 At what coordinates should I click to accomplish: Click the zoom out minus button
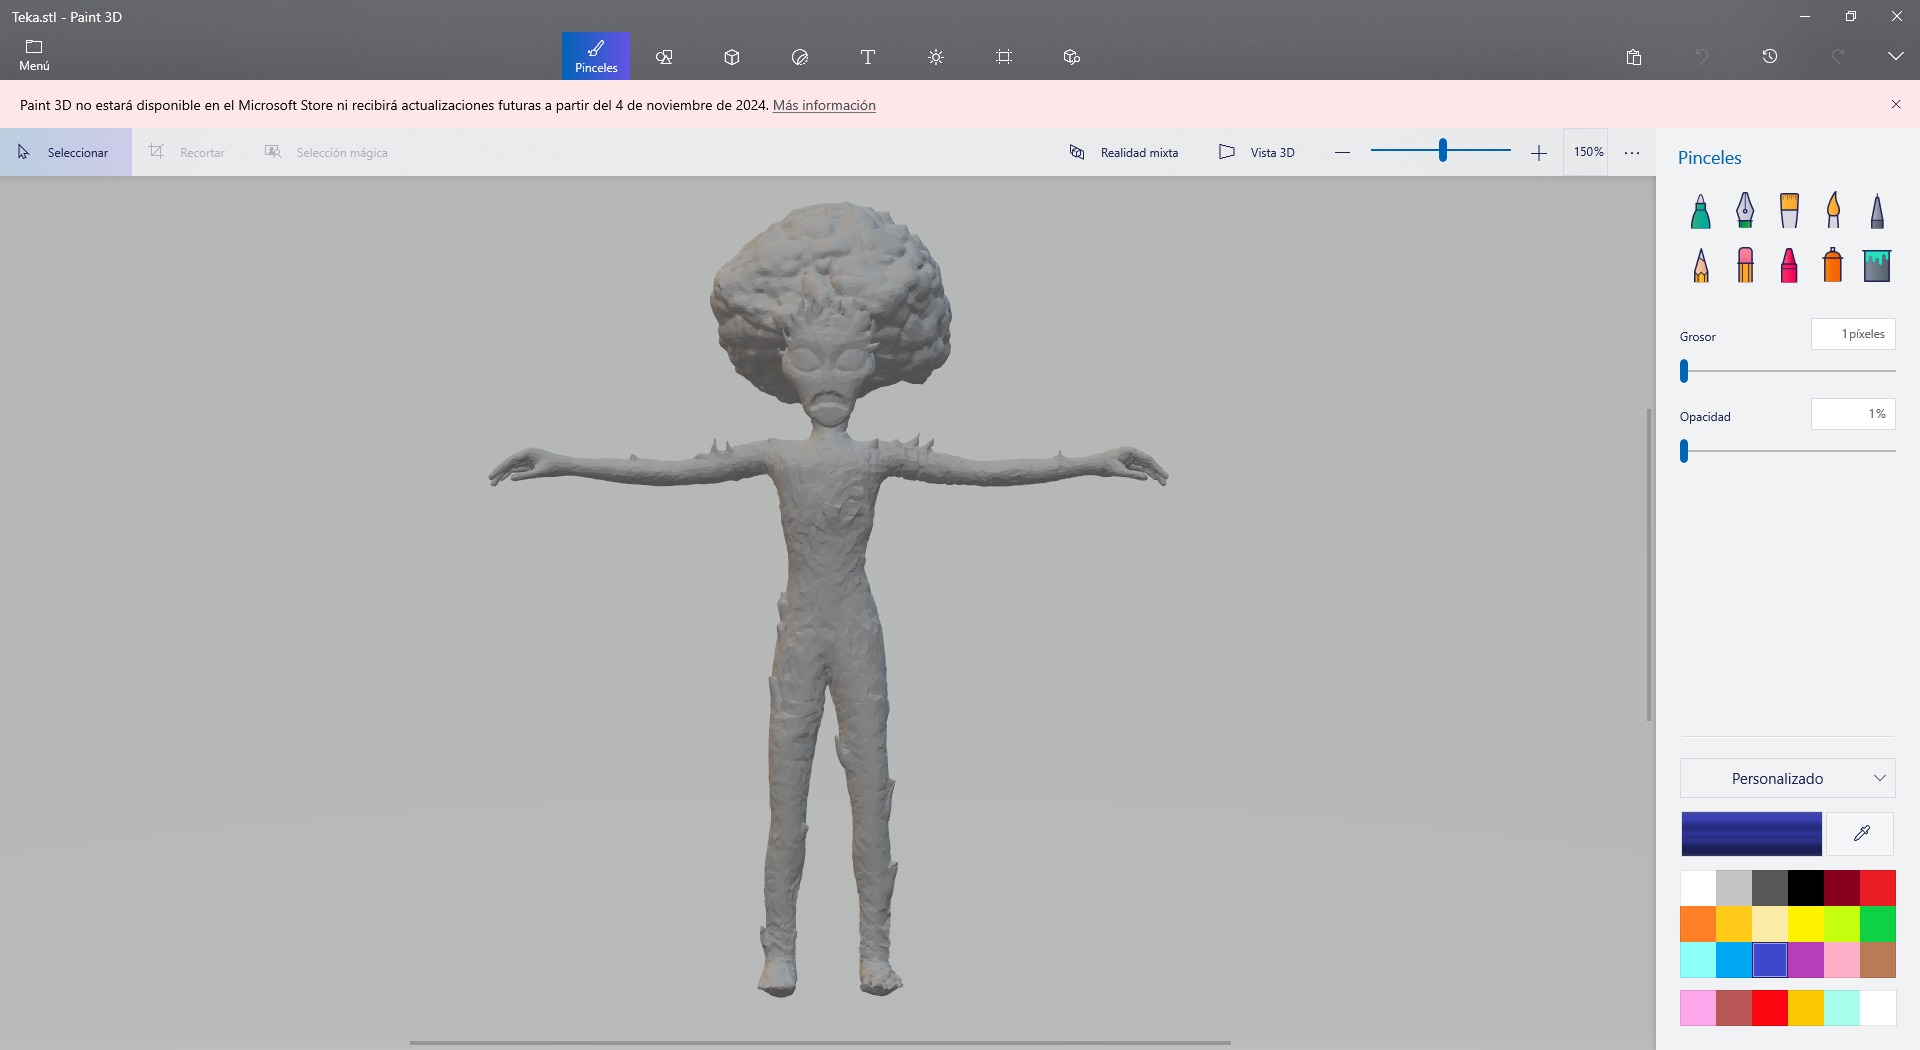(1343, 152)
